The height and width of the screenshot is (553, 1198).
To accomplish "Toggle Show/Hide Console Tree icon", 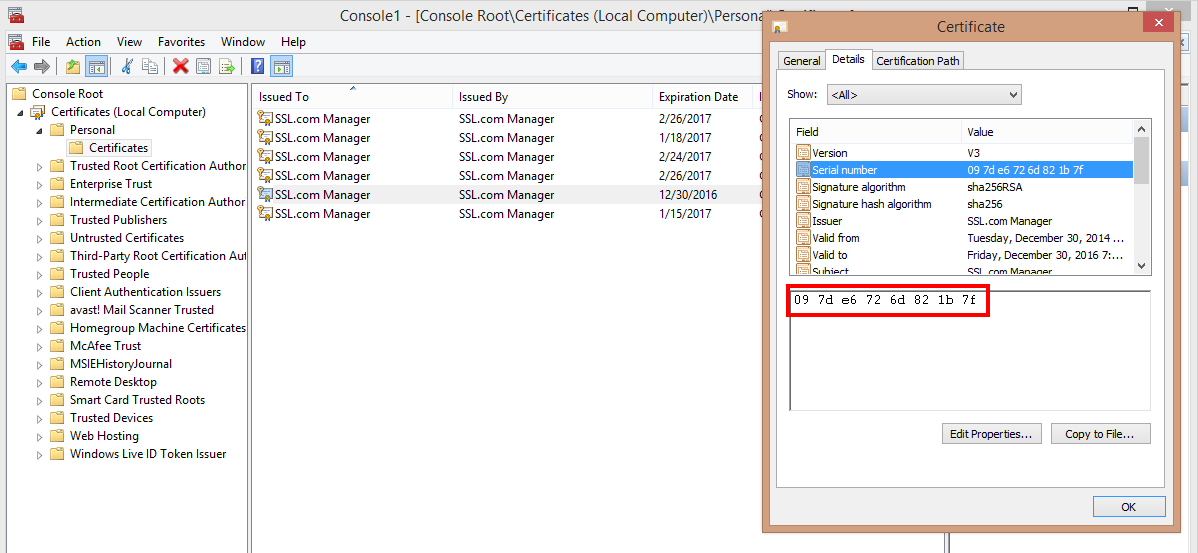I will (x=96, y=66).
